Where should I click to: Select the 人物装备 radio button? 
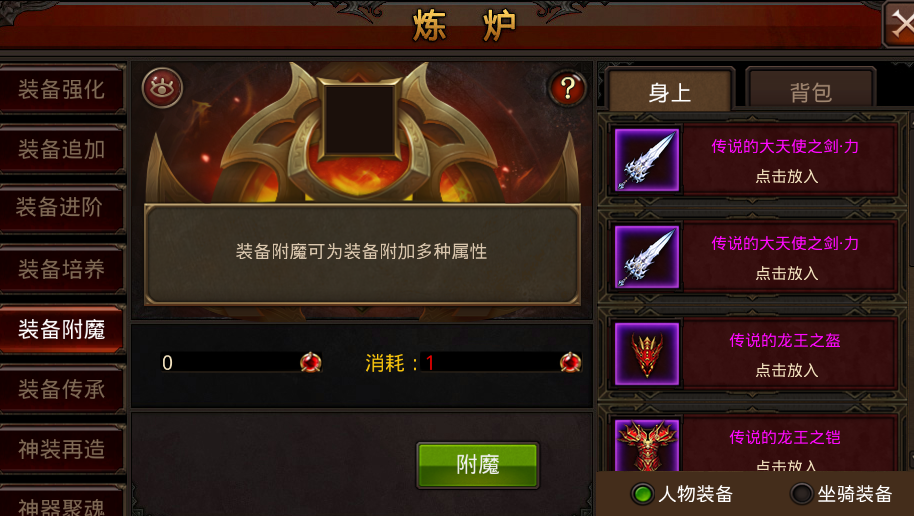(642, 494)
